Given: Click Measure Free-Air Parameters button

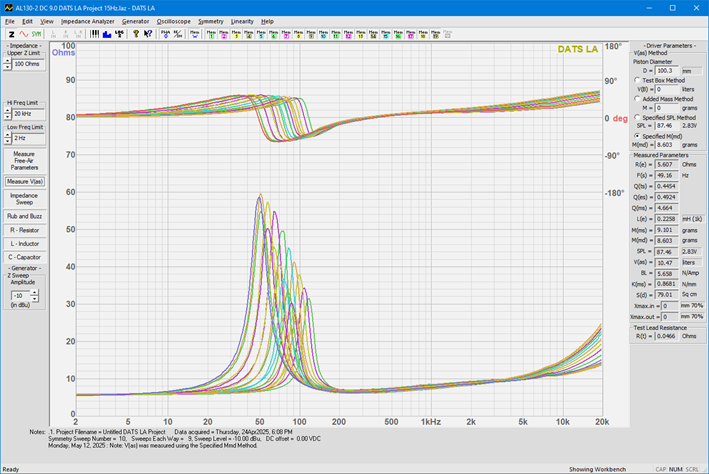Looking at the screenshot, I should tap(24, 161).
